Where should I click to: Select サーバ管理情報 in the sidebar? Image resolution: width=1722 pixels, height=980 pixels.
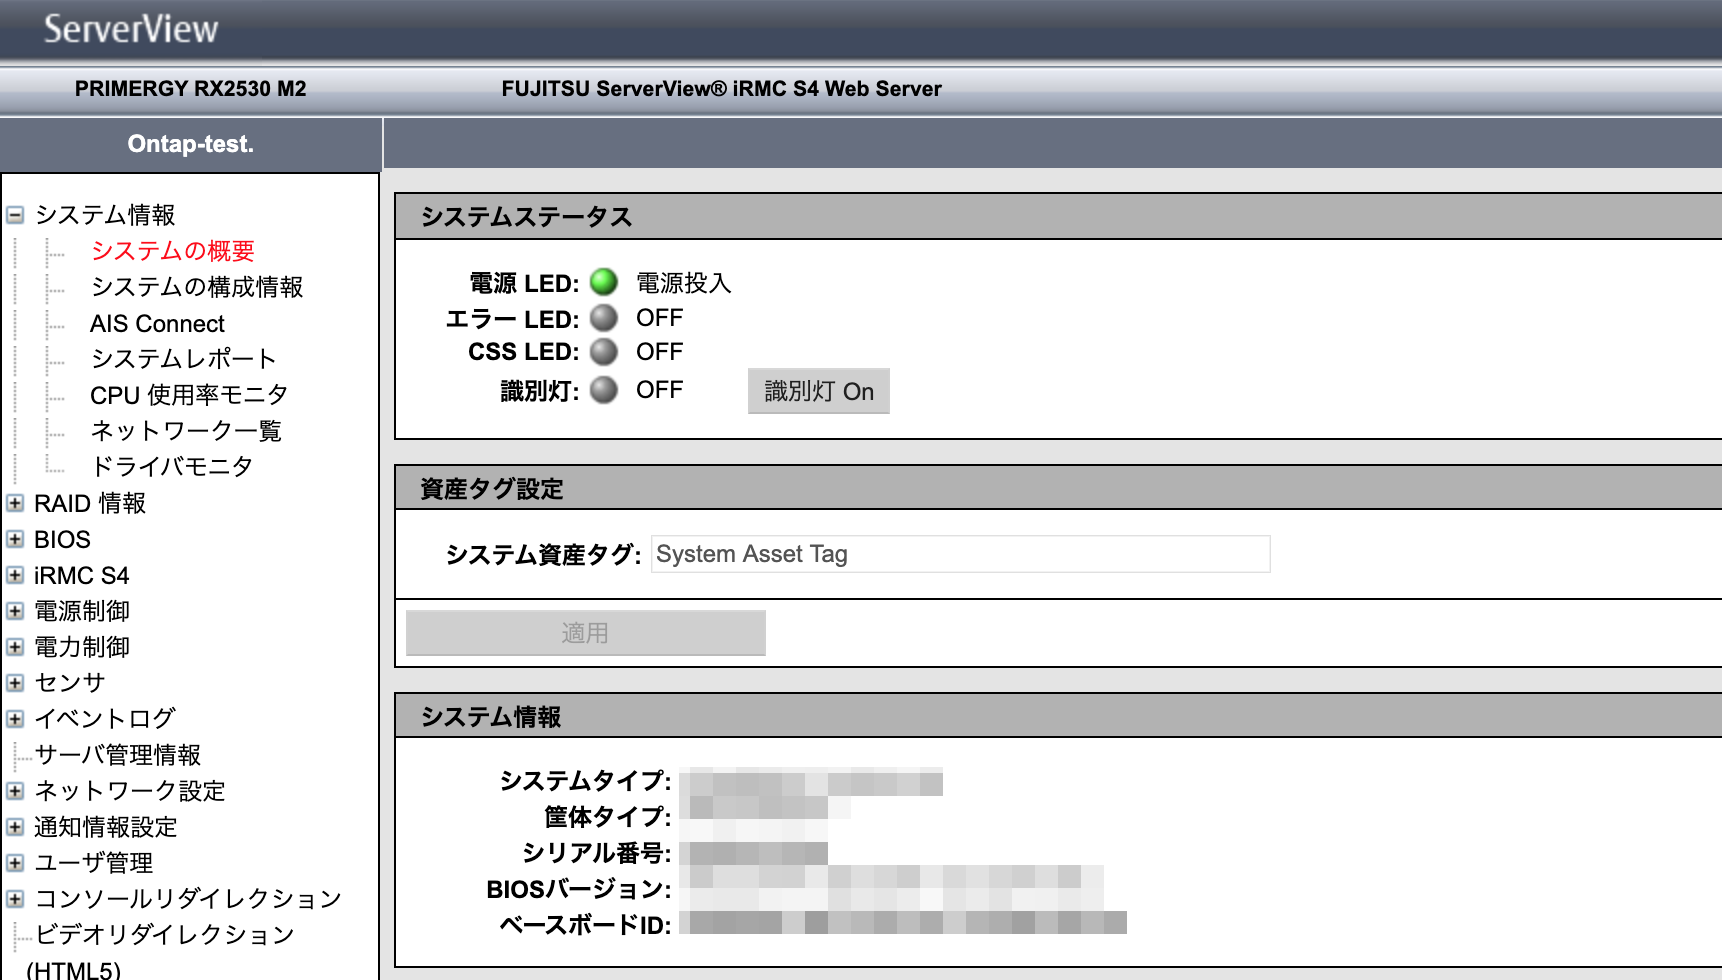[x=118, y=755]
